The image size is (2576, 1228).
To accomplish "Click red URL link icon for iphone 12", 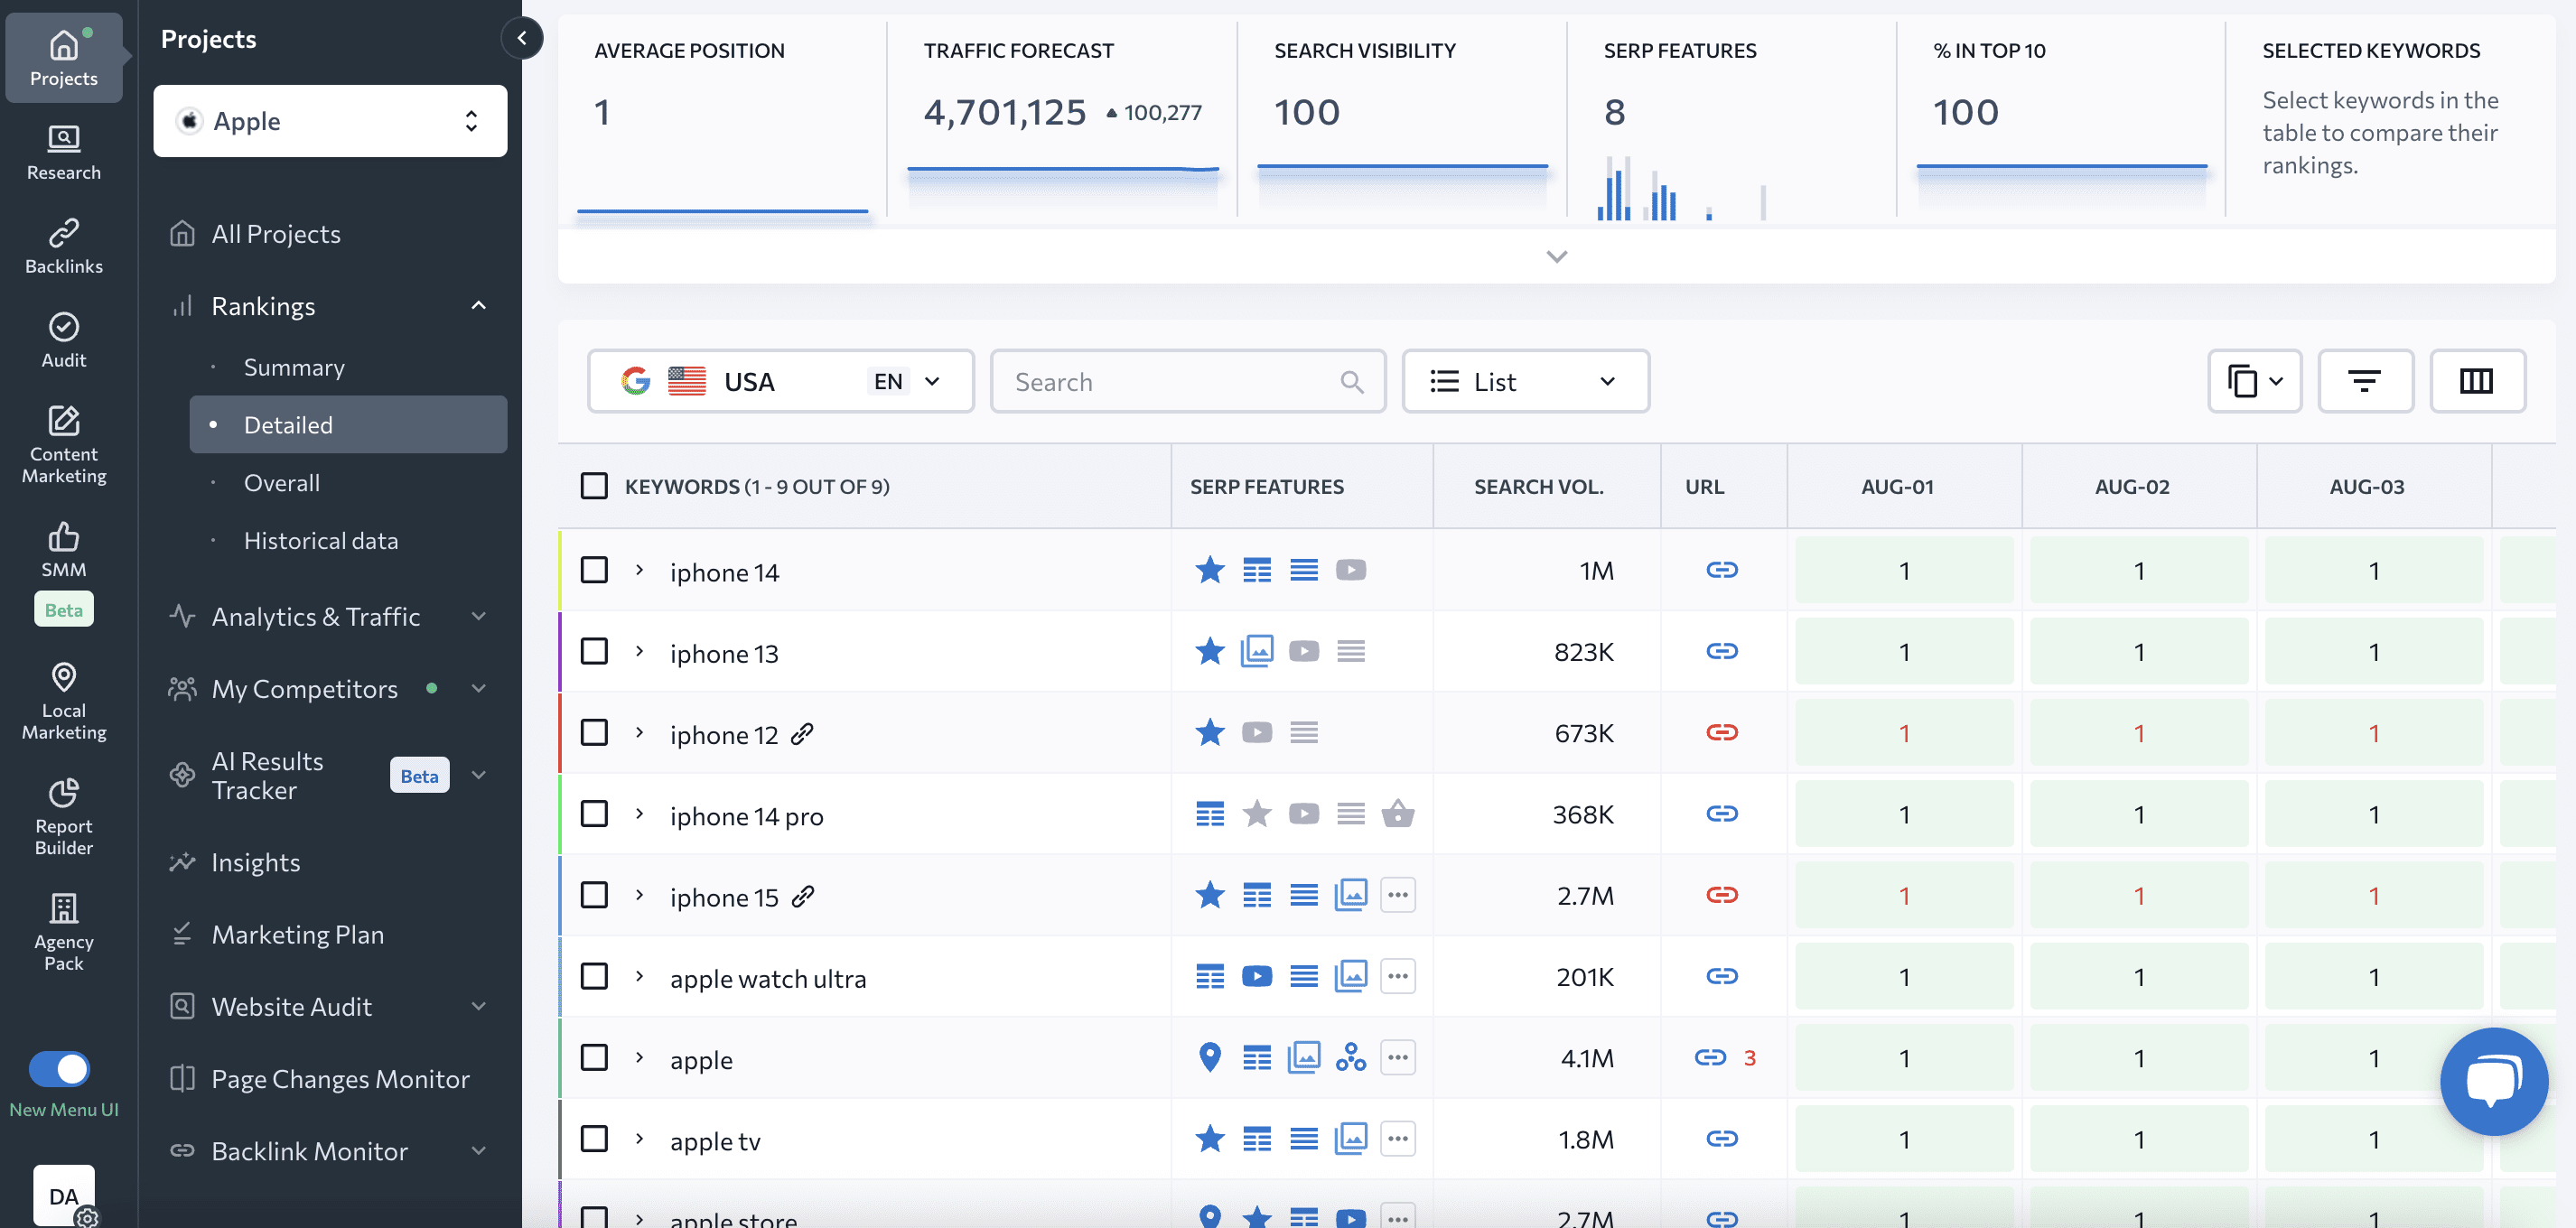I will click(1721, 733).
